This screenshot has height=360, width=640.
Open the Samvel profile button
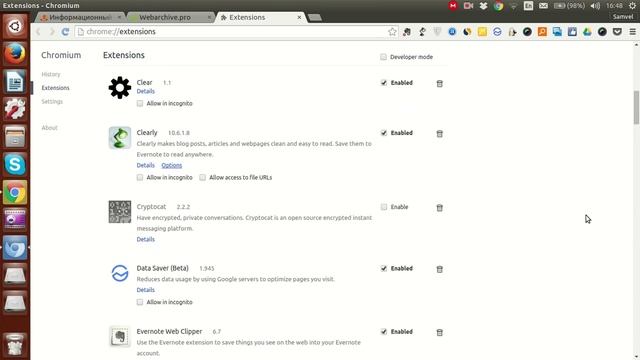[x=623, y=17]
